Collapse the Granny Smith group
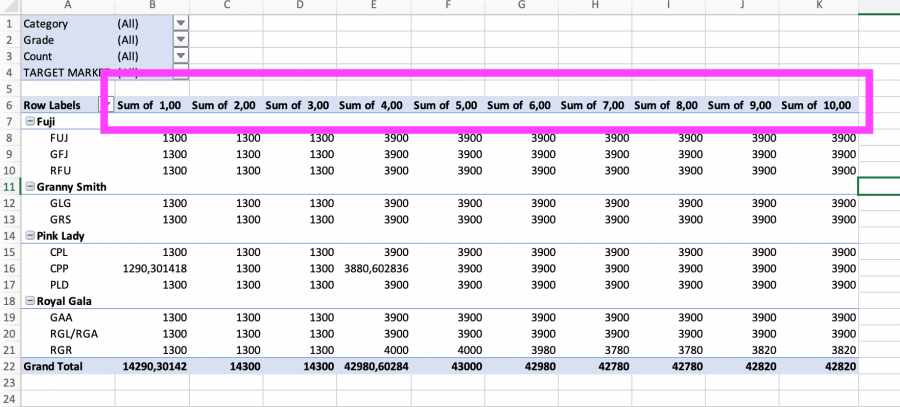 (x=30, y=187)
